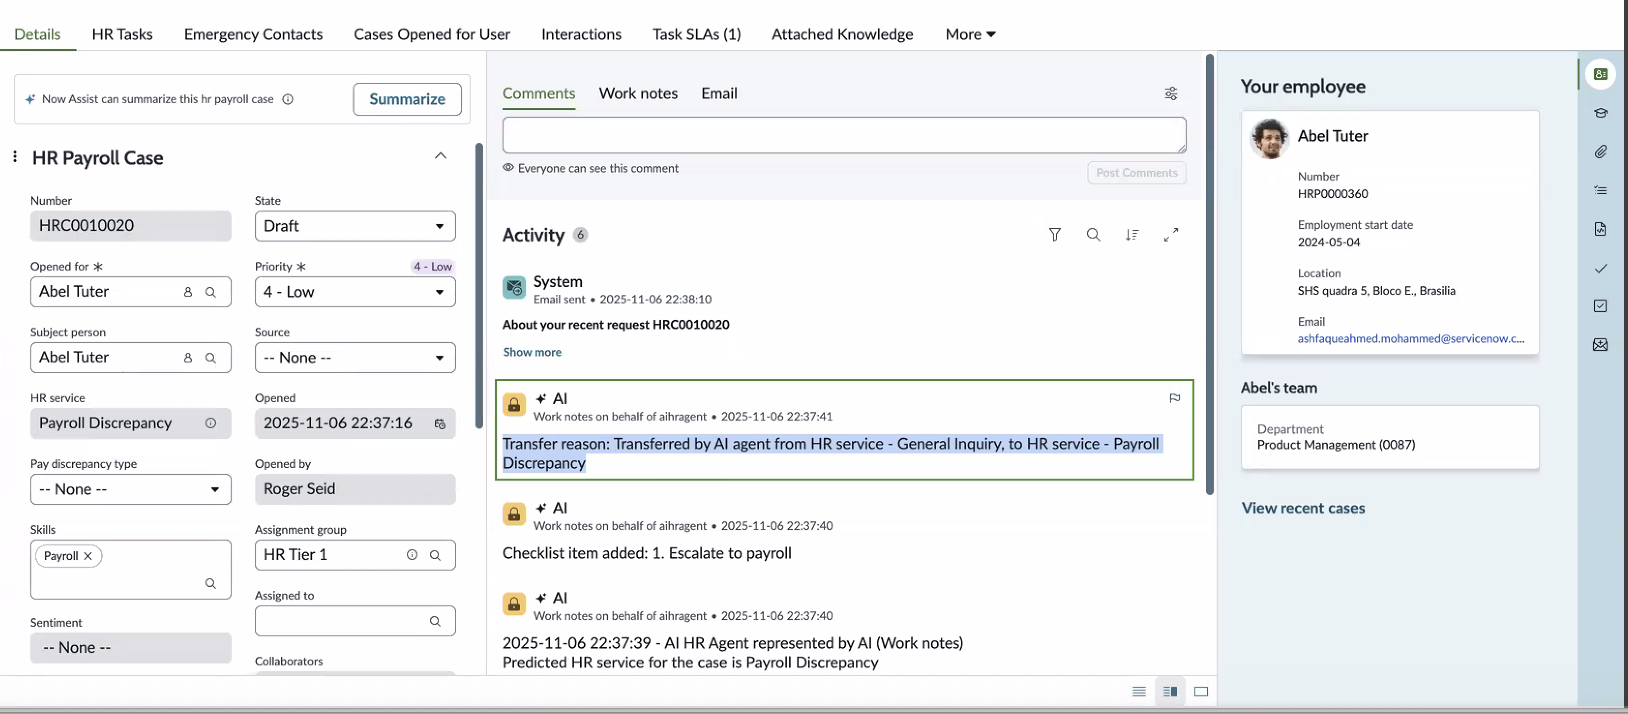
Task: Look up Opened for field record
Action: tap(211, 292)
